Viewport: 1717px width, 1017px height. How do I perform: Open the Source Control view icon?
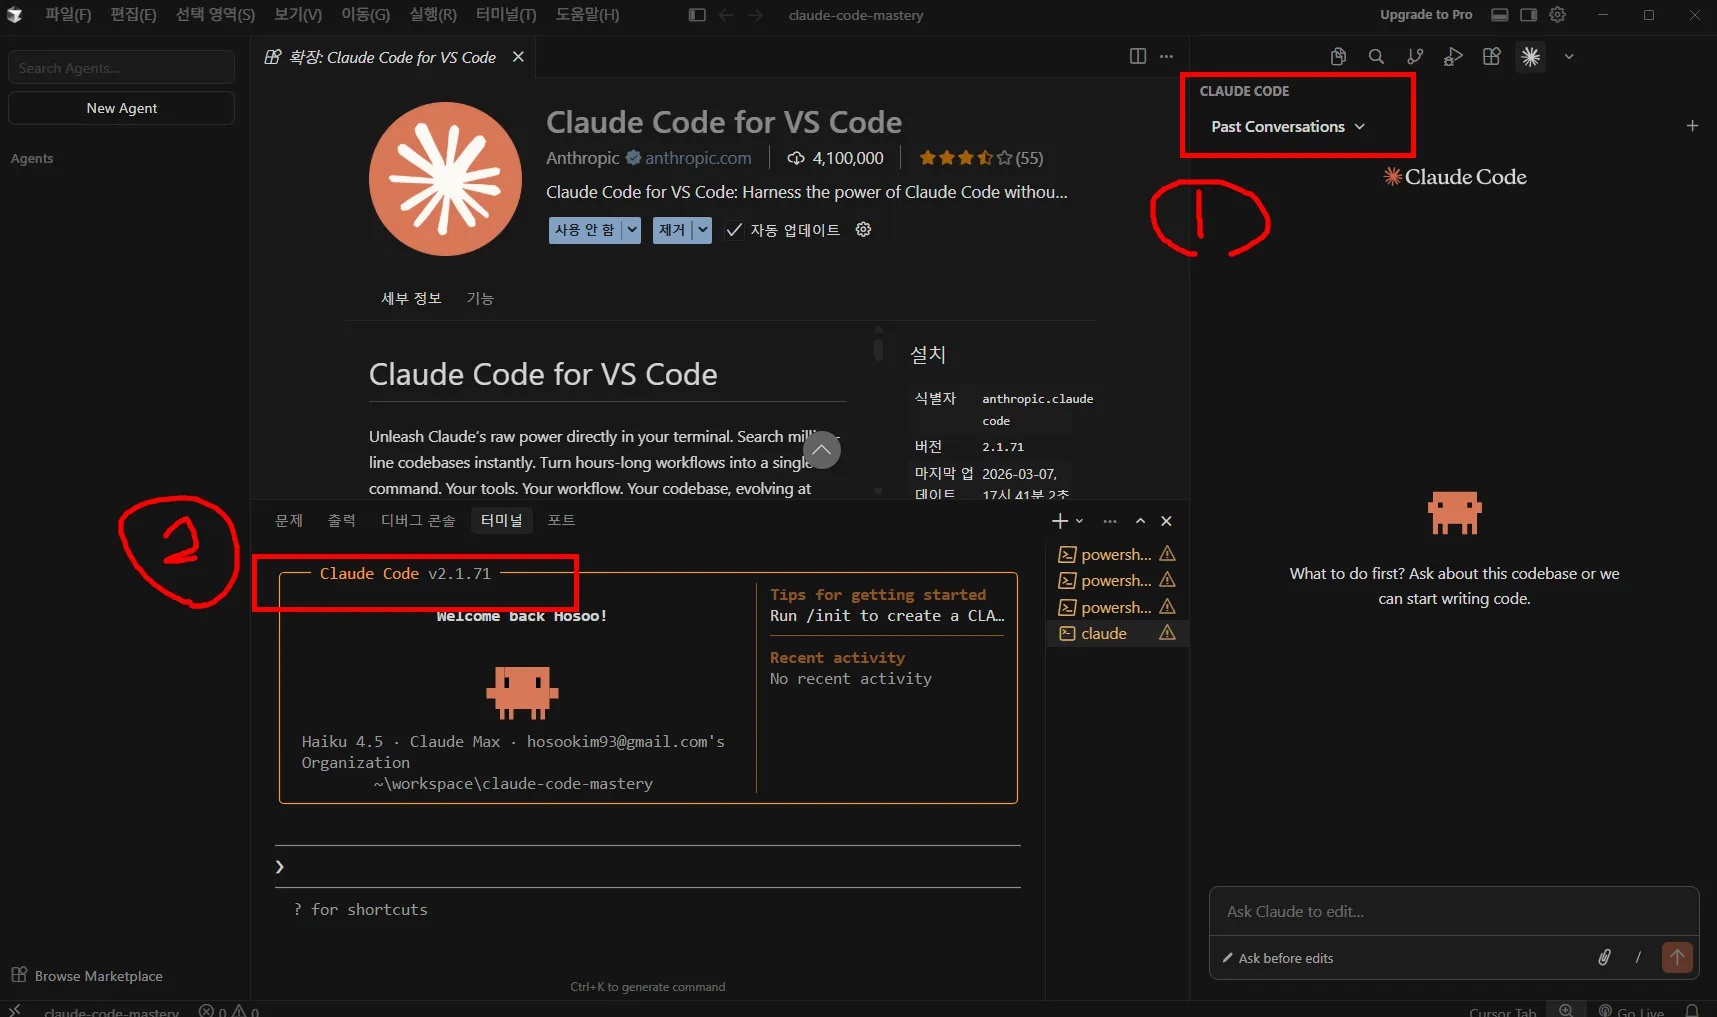pos(1415,57)
